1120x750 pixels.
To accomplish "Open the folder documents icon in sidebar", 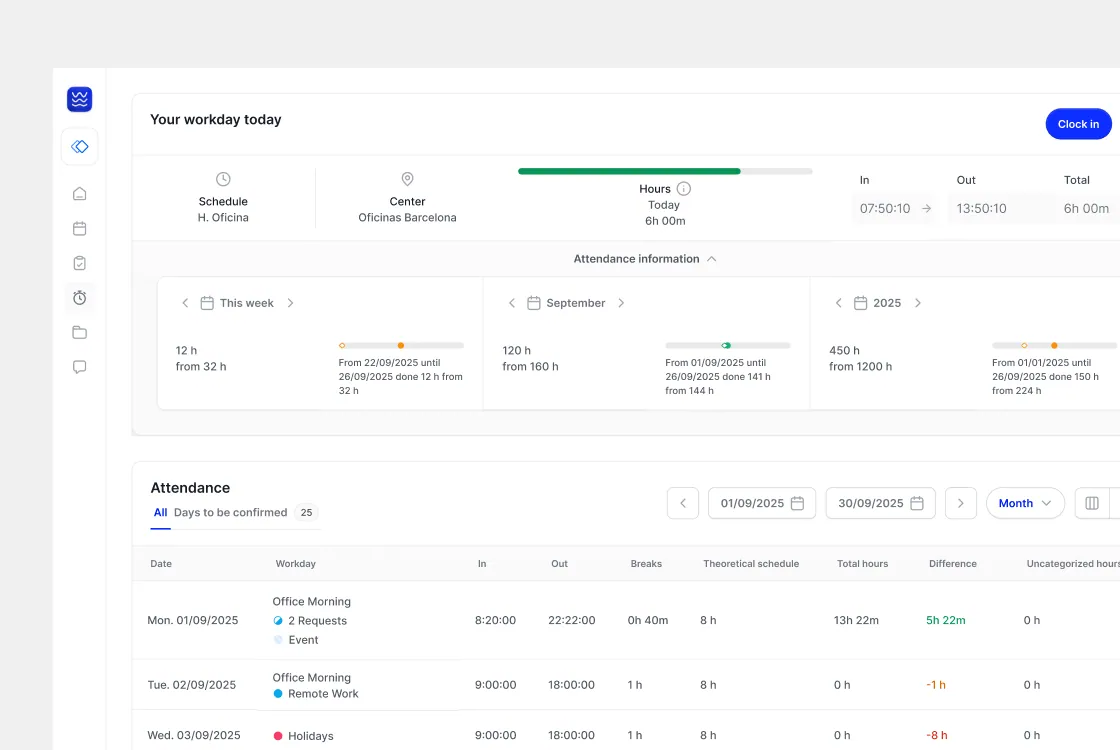I will point(79,332).
